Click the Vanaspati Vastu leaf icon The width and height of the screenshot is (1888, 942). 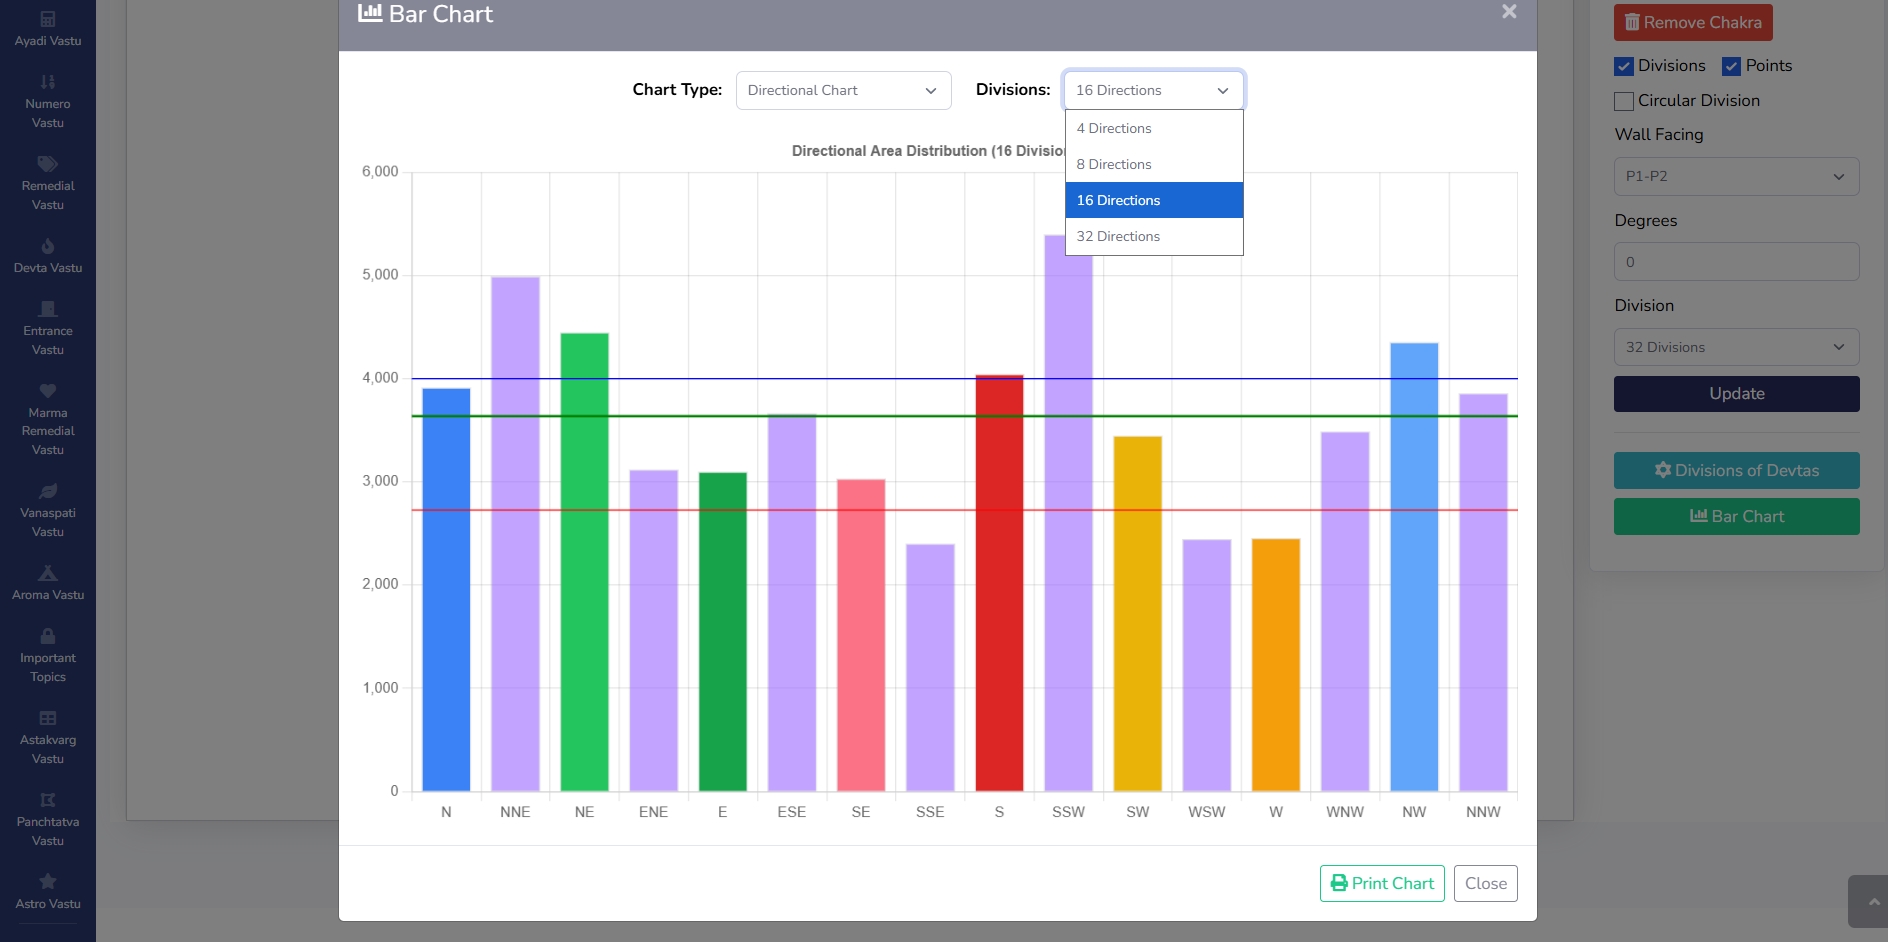tap(48, 491)
